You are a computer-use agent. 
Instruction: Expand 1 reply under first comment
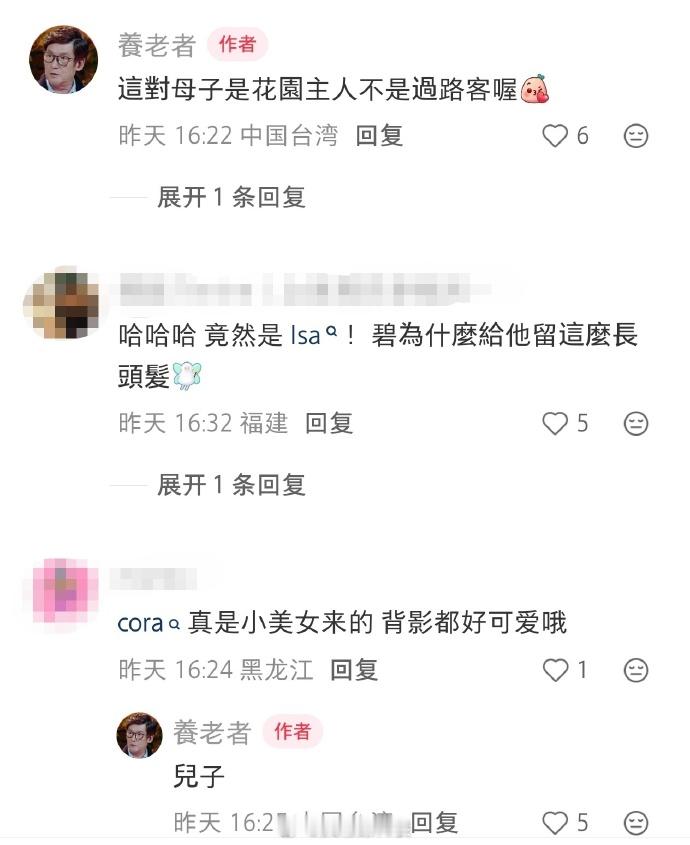(231, 197)
